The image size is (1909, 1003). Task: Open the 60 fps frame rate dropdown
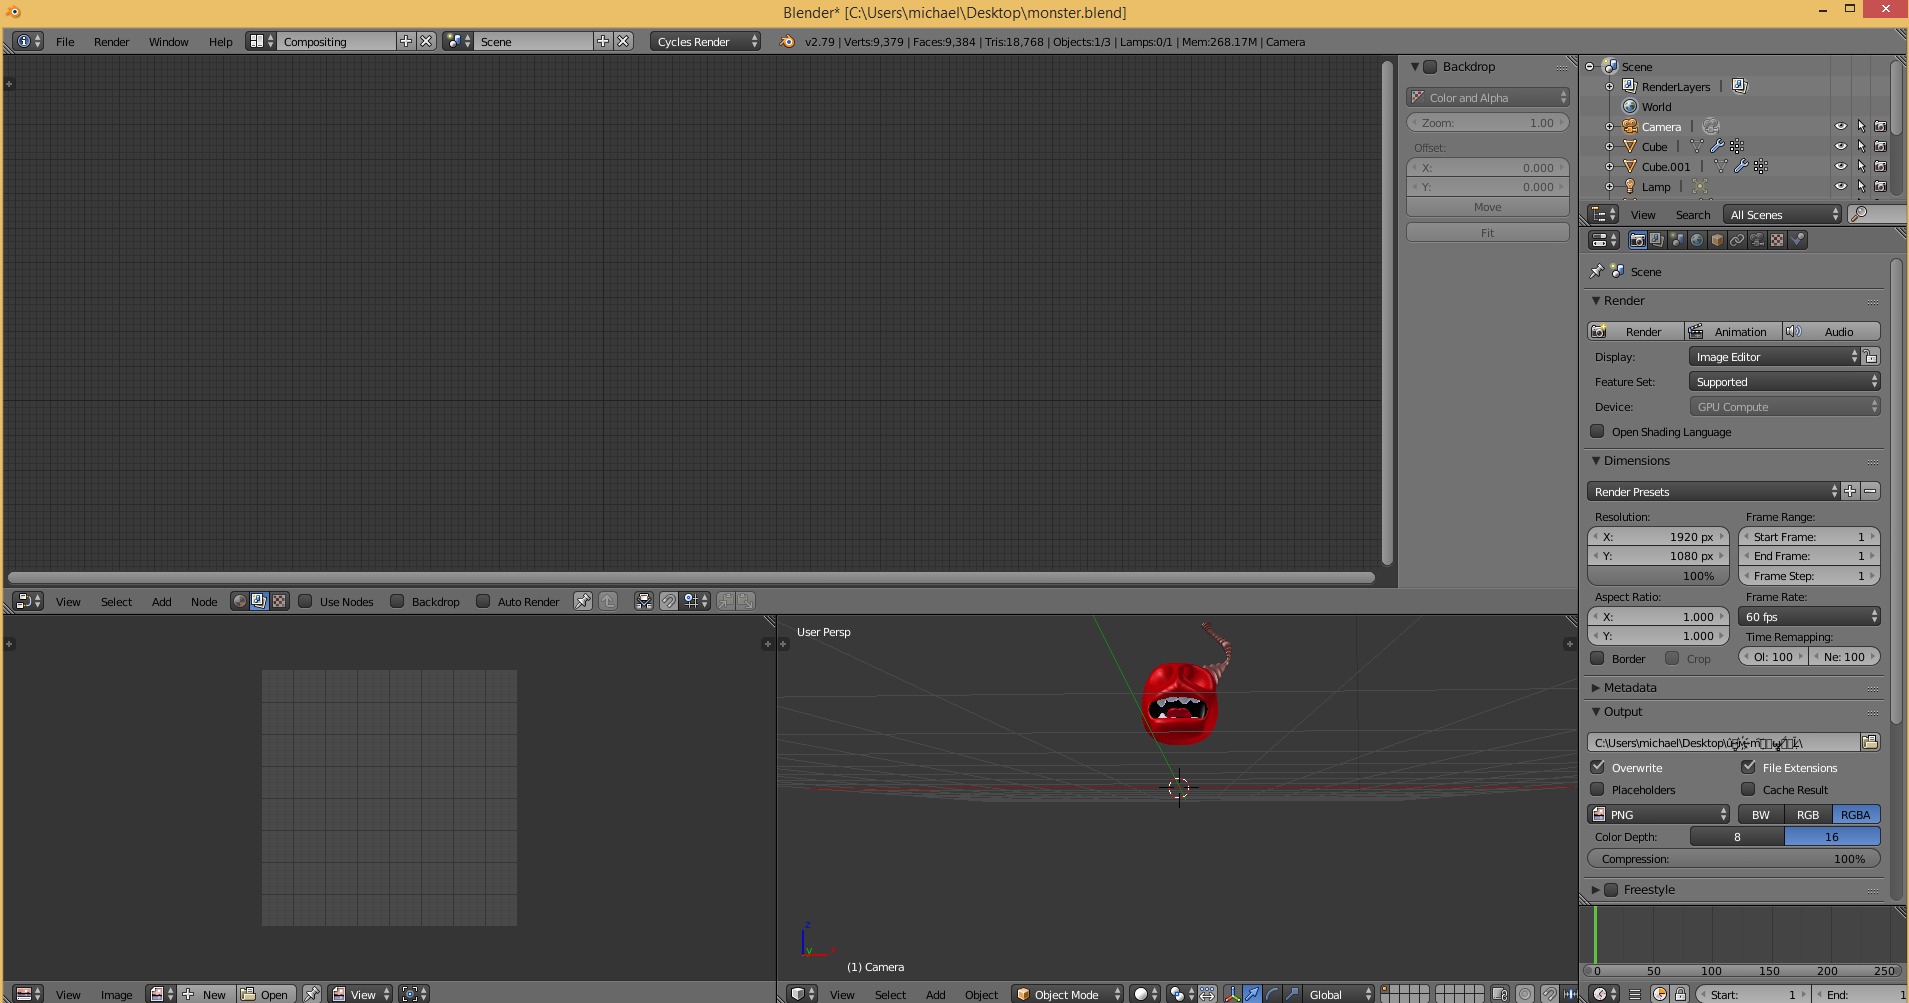(1809, 617)
